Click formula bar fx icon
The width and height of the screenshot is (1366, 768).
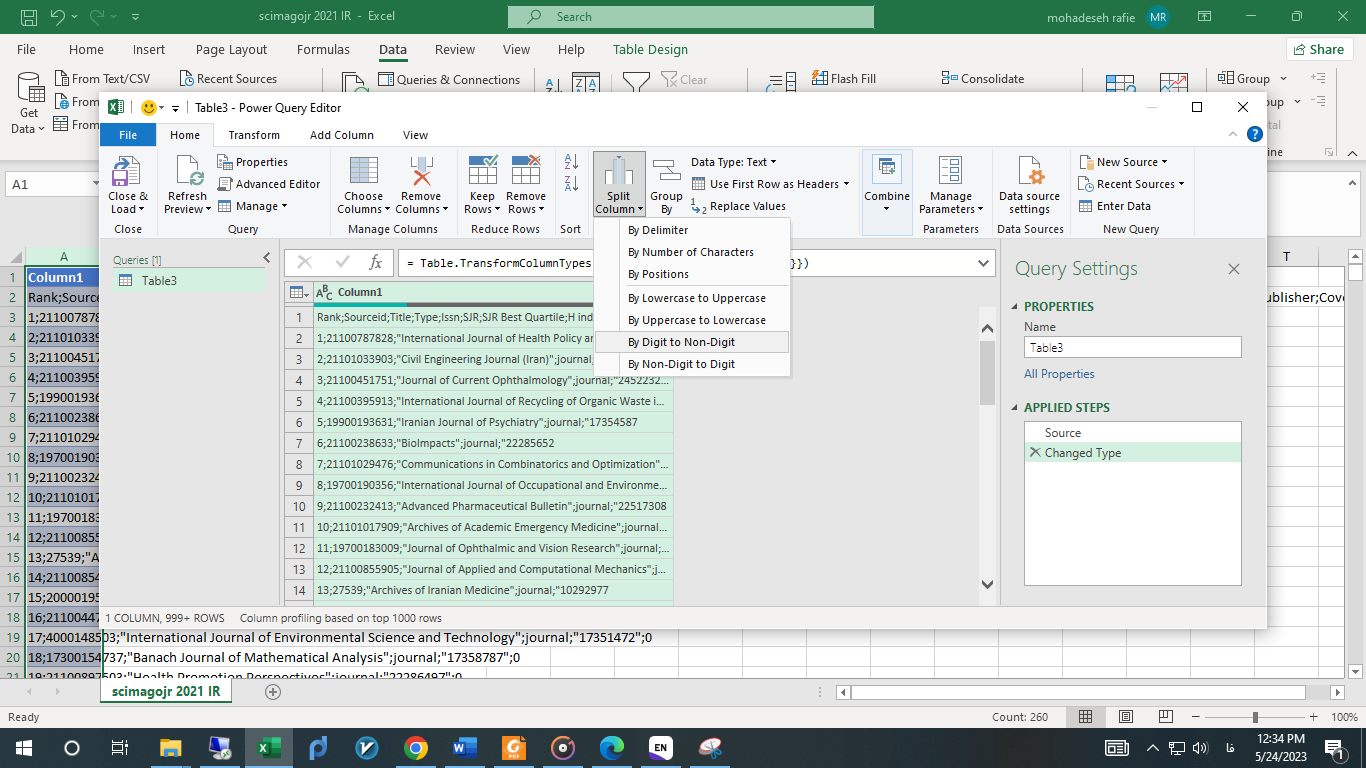(375, 263)
